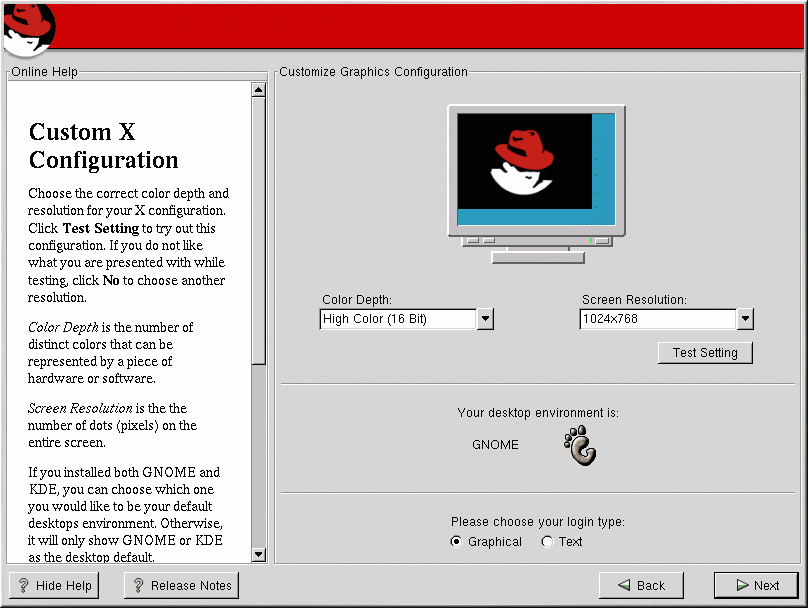Proceed with the Next button
Image resolution: width=808 pixels, height=608 pixels.
coord(756,585)
